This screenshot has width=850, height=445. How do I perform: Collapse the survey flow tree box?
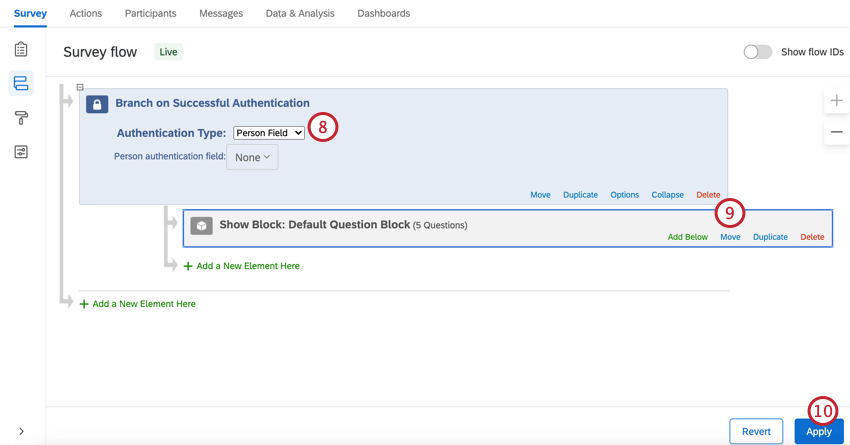click(x=80, y=87)
